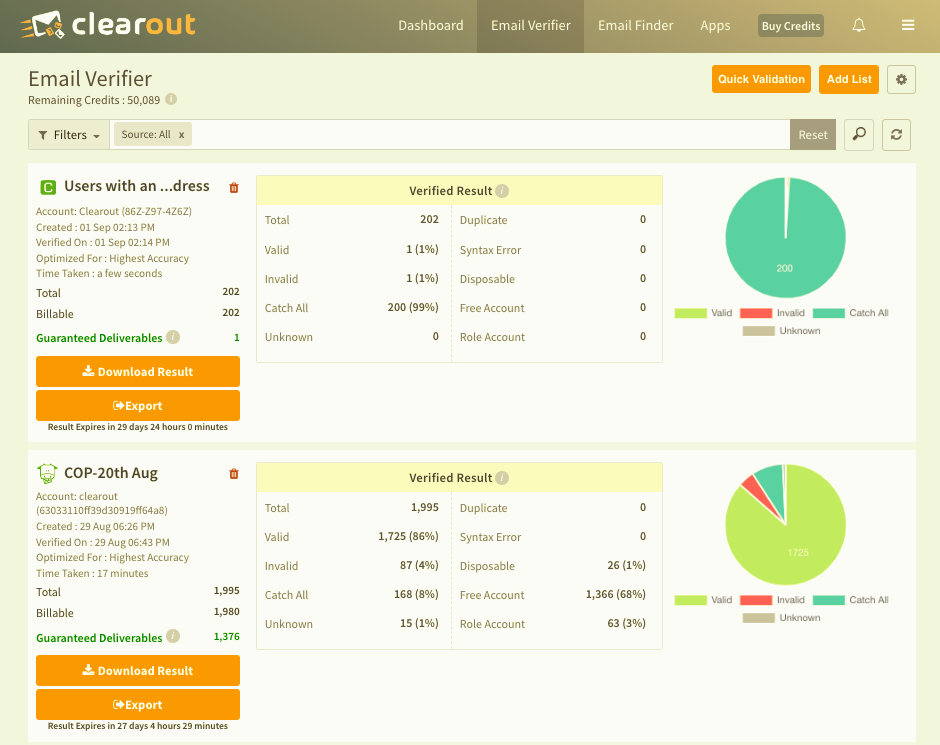Image resolution: width=940 pixels, height=745 pixels.
Task: Click Guaranteed Deliverables info icon for first list
Action: click(x=173, y=337)
